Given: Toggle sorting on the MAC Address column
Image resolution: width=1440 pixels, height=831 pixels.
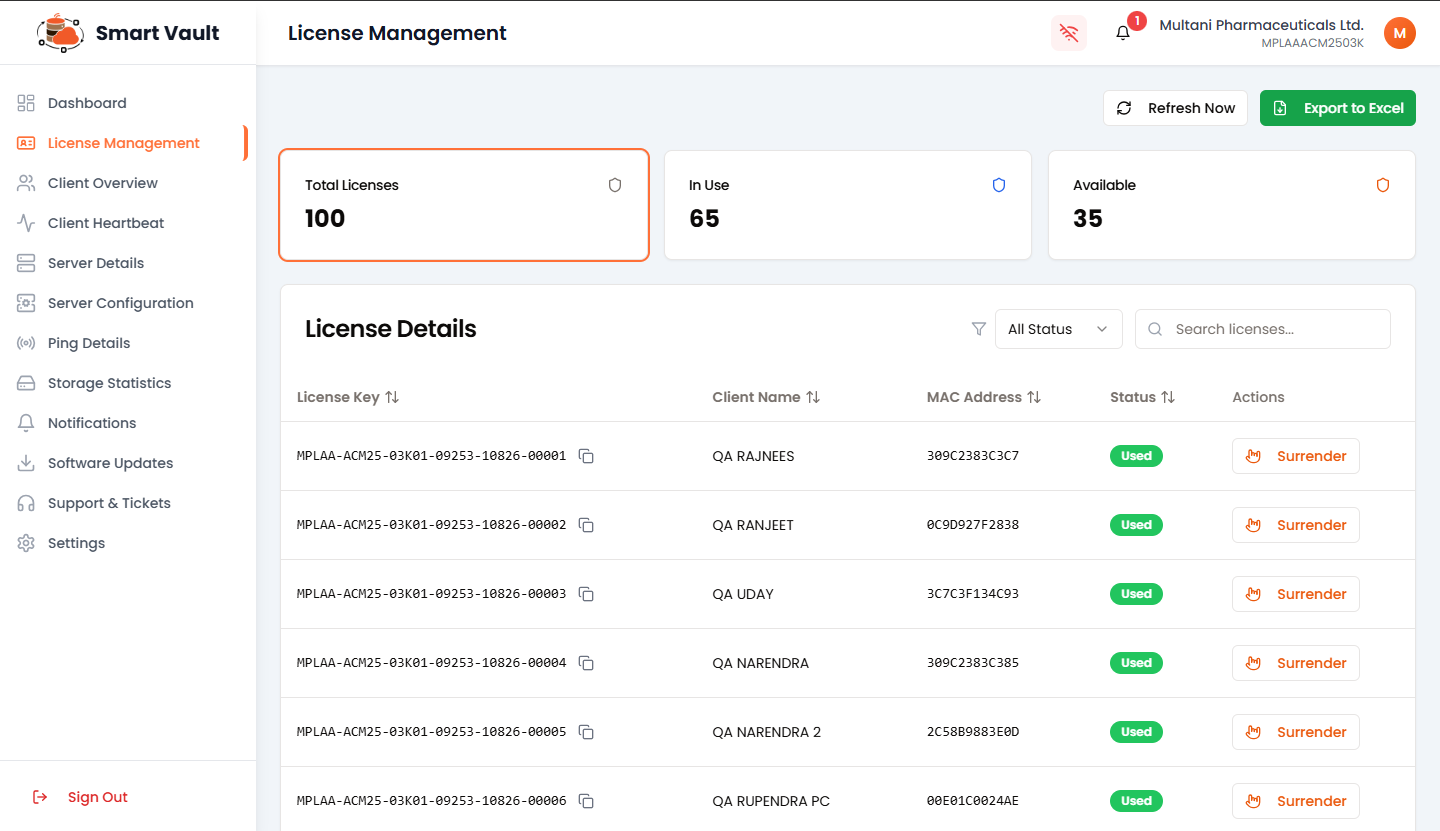Looking at the screenshot, I should point(1035,397).
